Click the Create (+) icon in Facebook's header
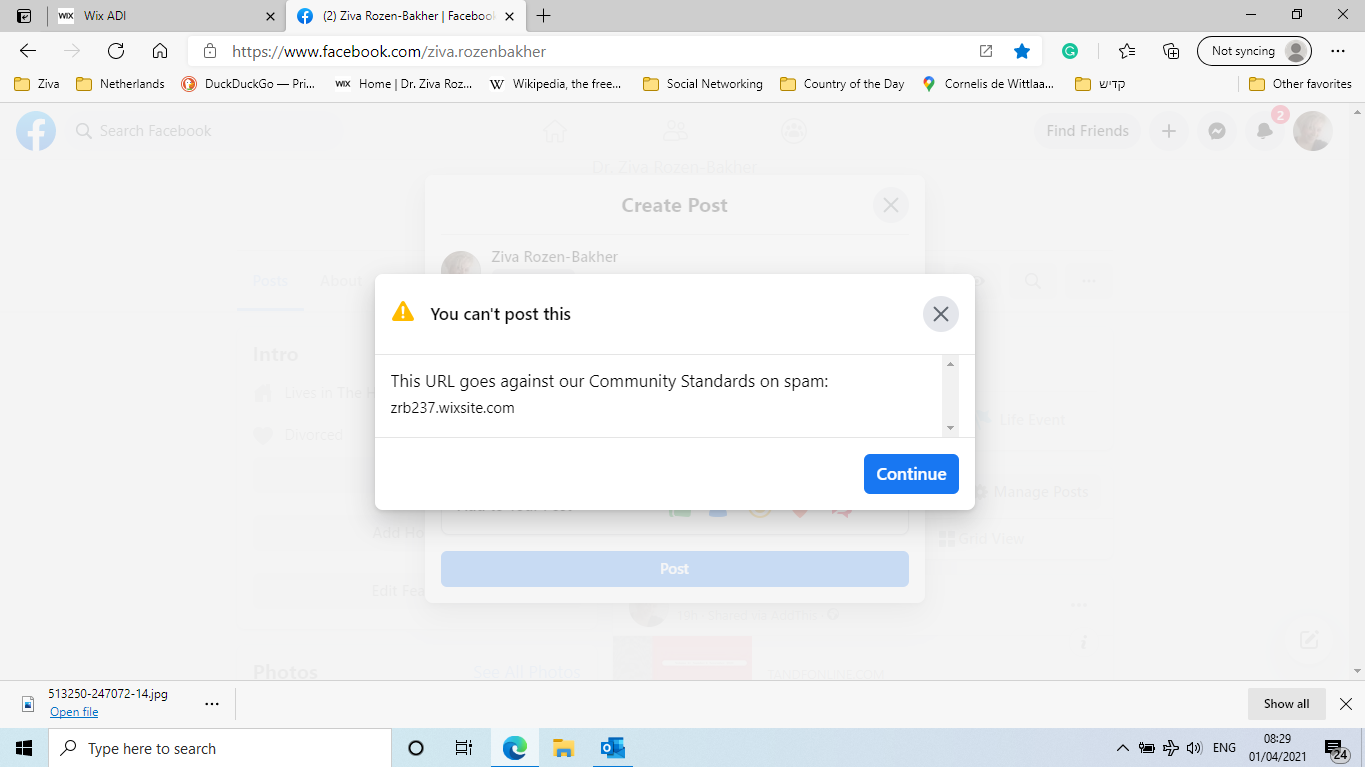The height and width of the screenshot is (767, 1365). pos(1168,130)
